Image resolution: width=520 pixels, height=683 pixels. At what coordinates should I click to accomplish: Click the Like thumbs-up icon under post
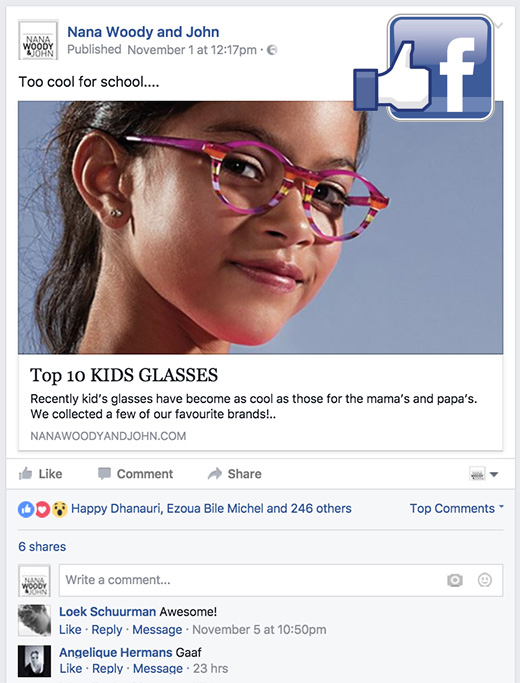25,473
